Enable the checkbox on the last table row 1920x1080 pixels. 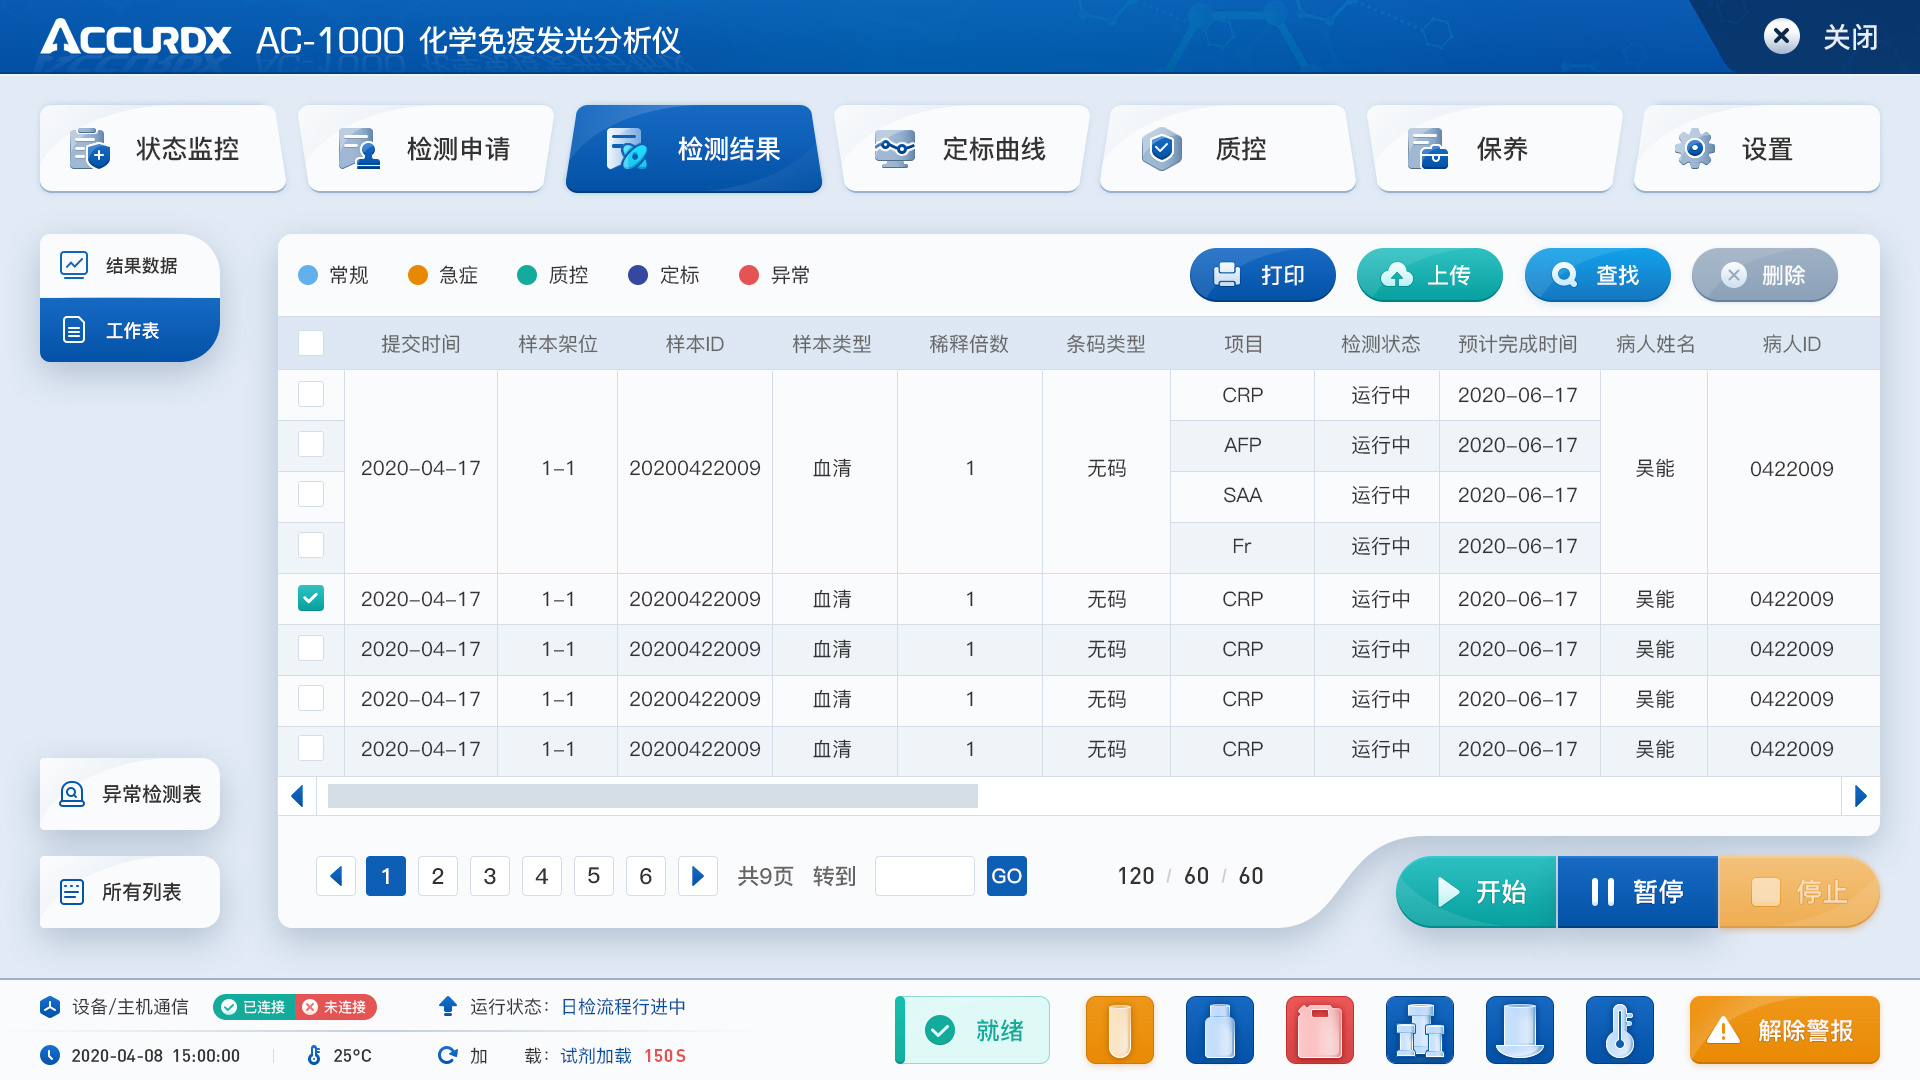tap(311, 748)
